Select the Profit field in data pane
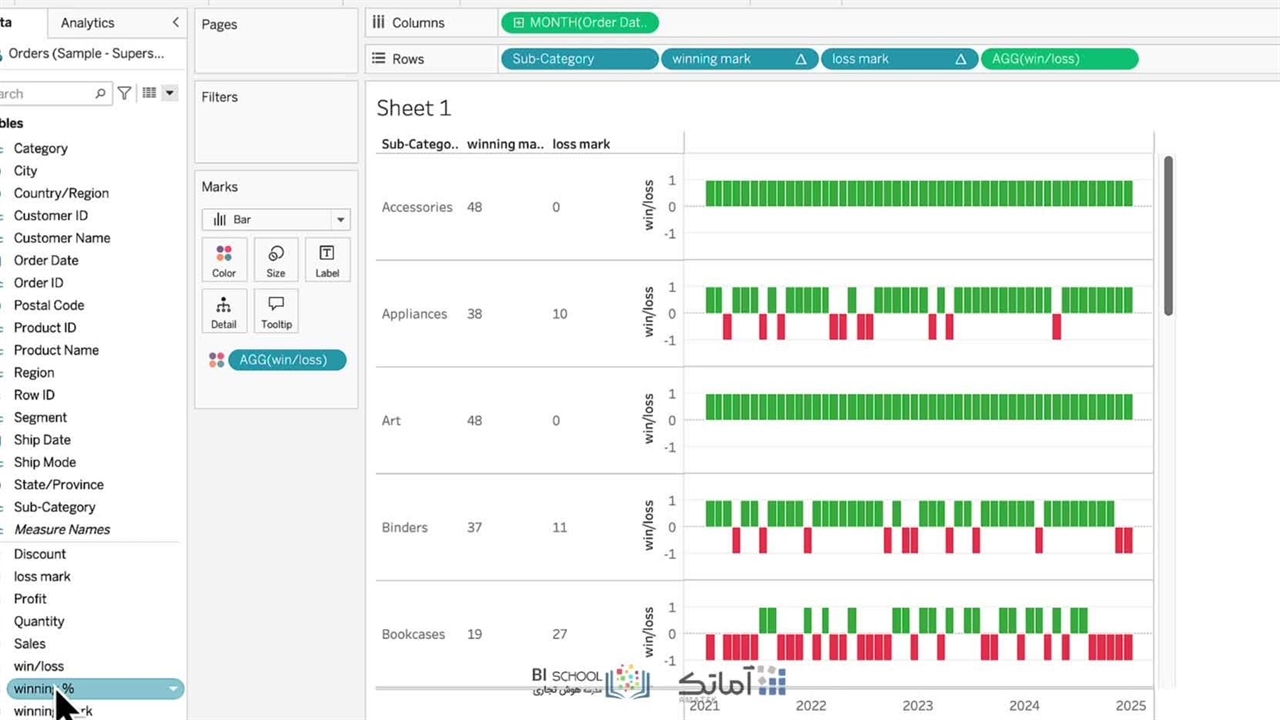Image resolution: width=1280 pixels, height=720 pixels. [x=30, y=598]
